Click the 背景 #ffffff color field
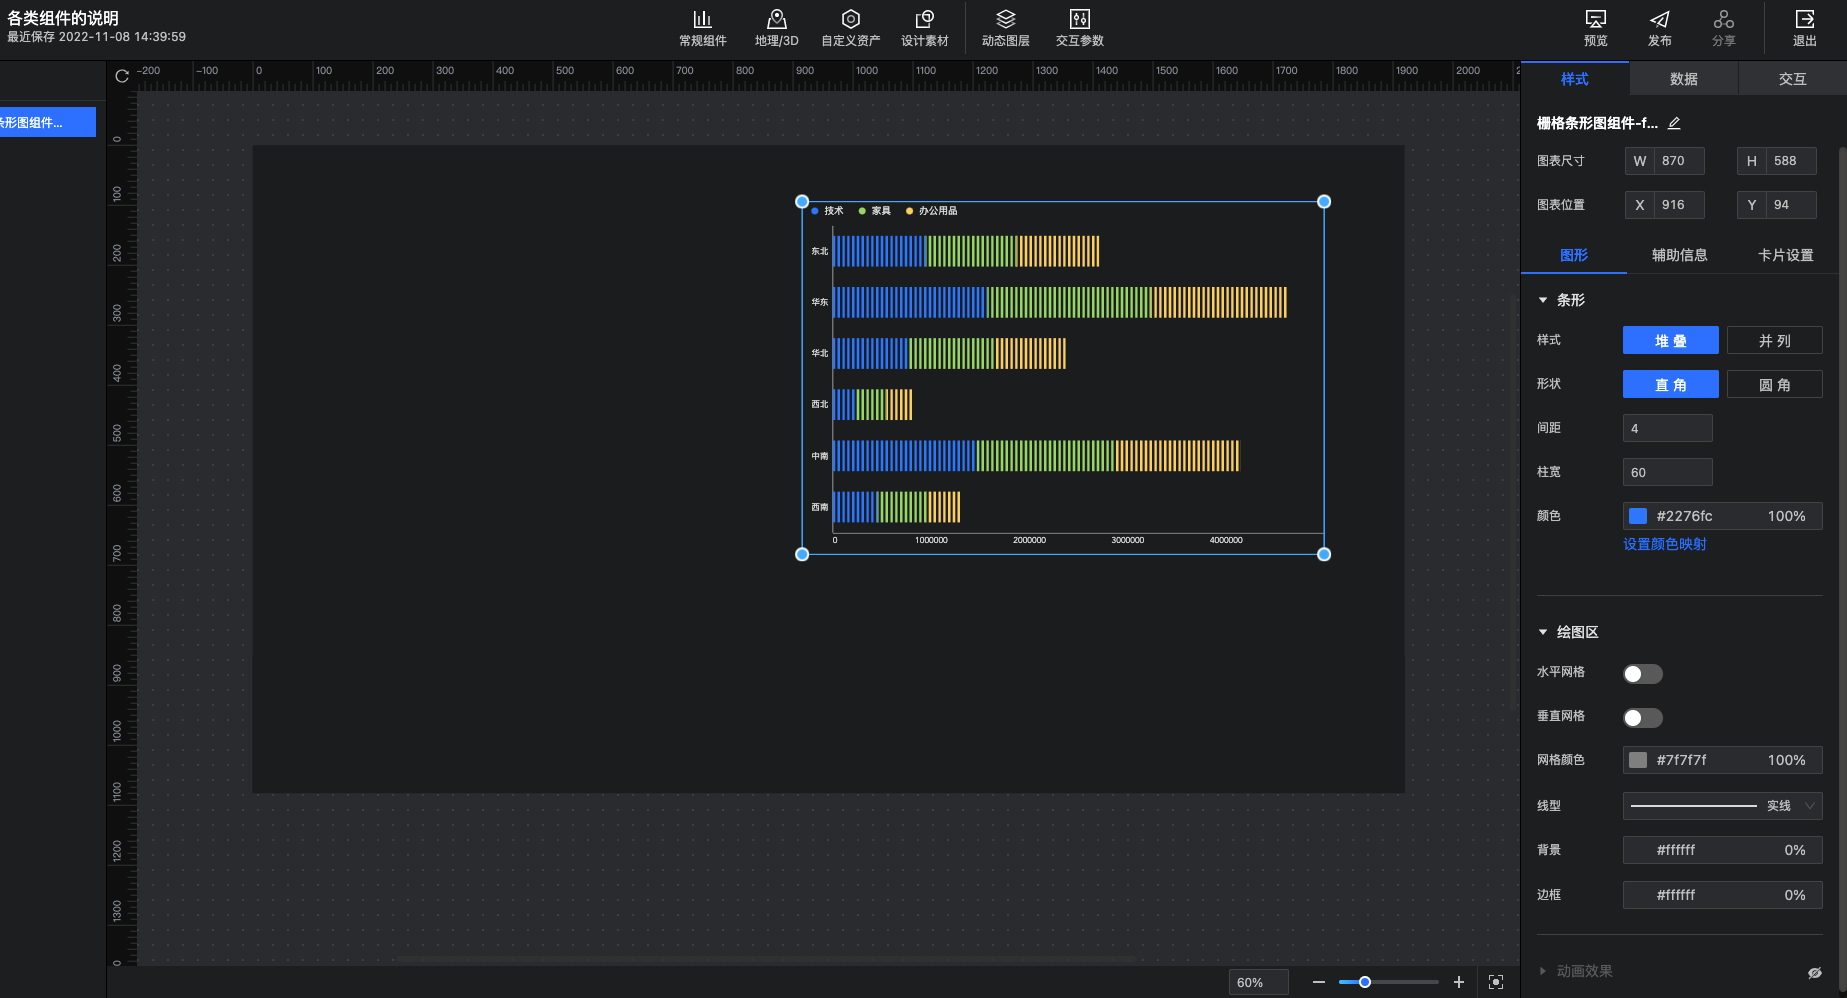This screenshot has width=1847, height=998. (1722, 850)
